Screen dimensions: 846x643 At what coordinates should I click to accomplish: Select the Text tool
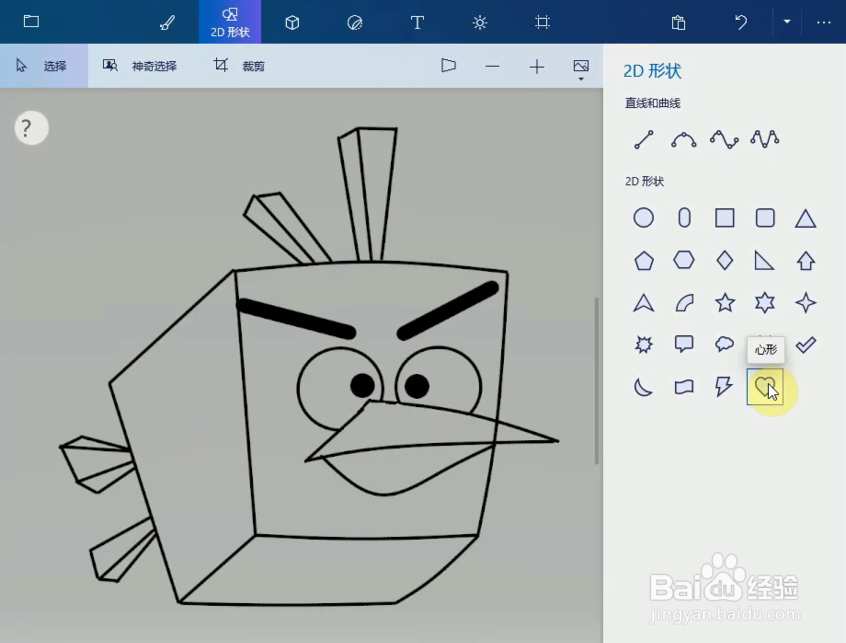point(417,22)
